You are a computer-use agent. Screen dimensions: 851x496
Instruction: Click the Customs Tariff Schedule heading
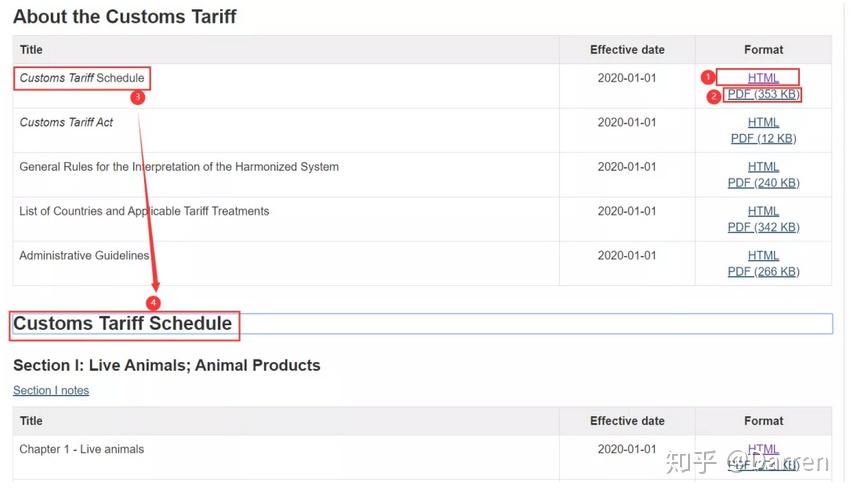coord(122,323)
